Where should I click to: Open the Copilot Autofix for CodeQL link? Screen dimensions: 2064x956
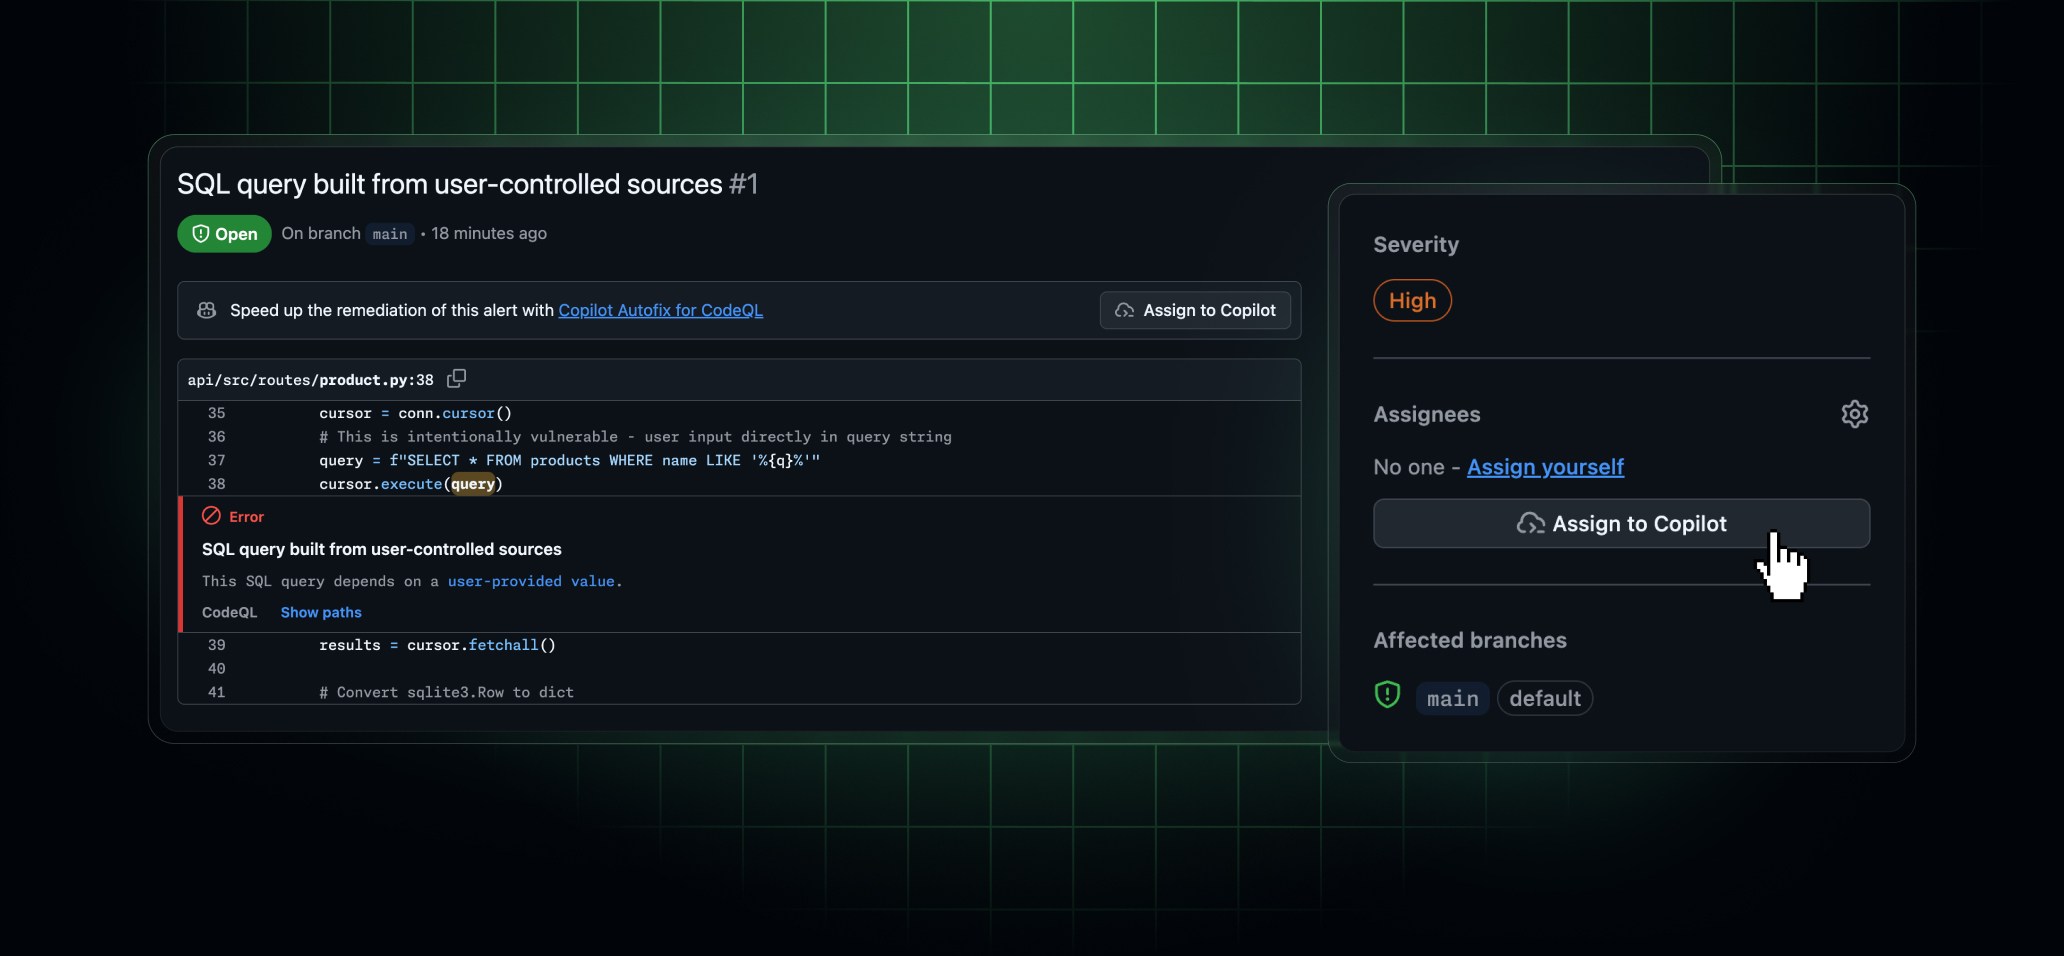pos(660,310)
